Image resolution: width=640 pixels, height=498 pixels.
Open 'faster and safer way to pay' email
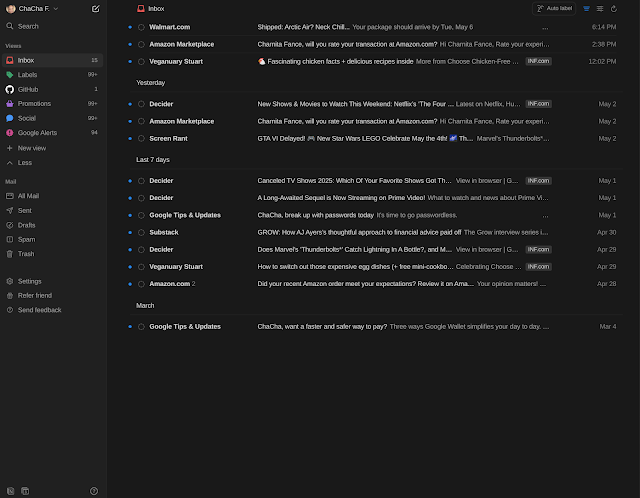(375, 327)
